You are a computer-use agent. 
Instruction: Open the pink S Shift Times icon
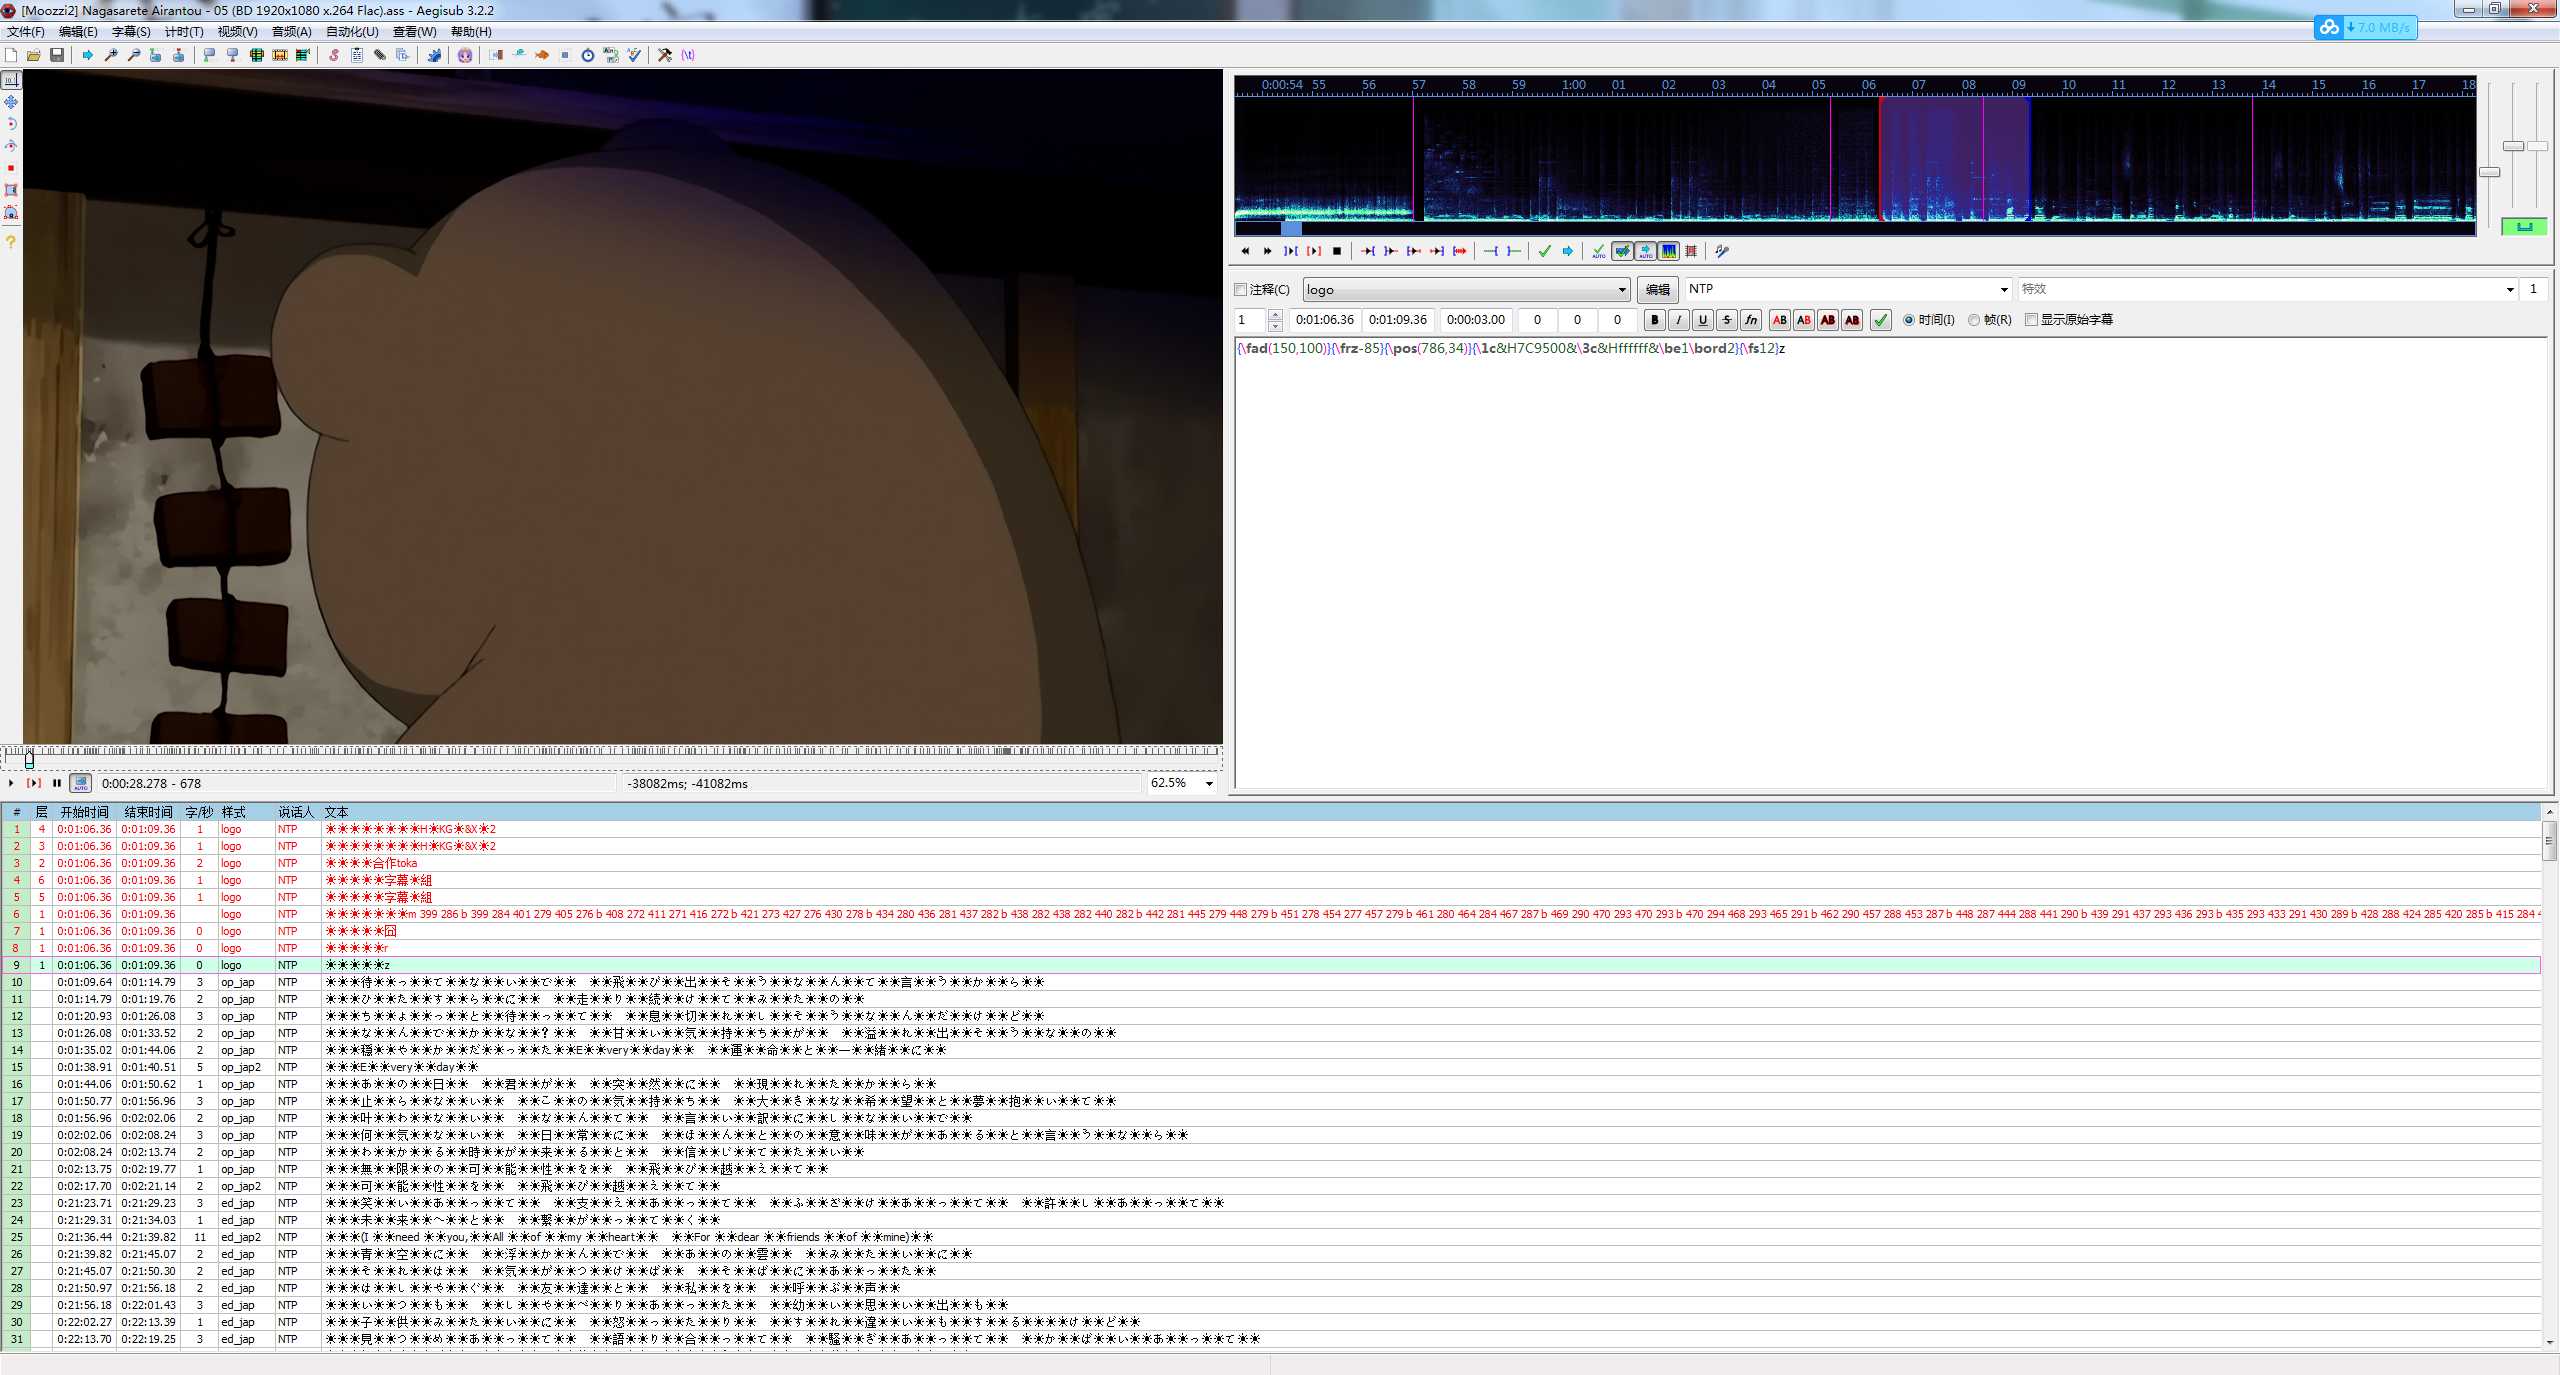point(334,55)
